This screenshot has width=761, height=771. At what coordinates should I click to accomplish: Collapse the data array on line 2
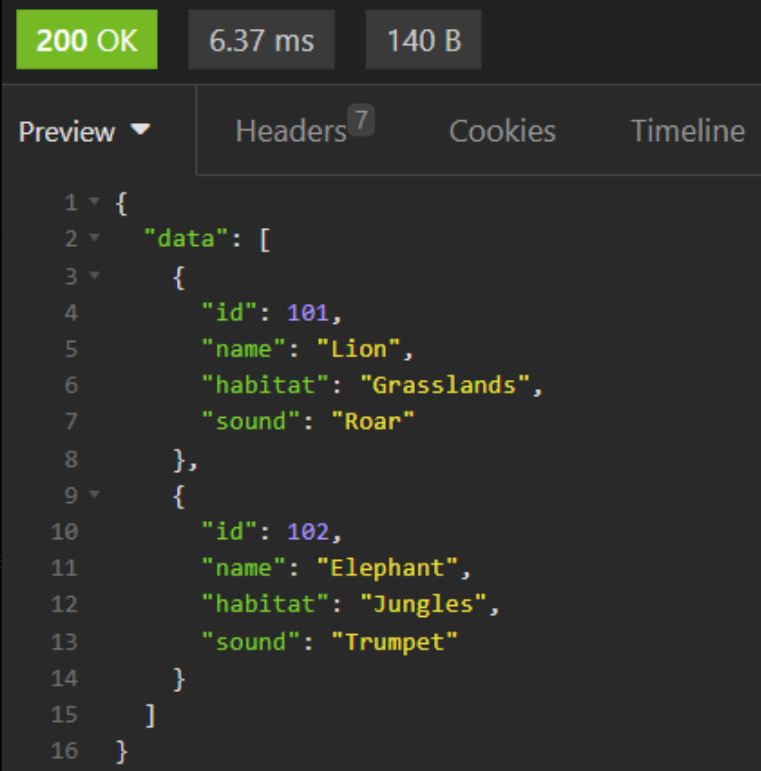(94, 238)
